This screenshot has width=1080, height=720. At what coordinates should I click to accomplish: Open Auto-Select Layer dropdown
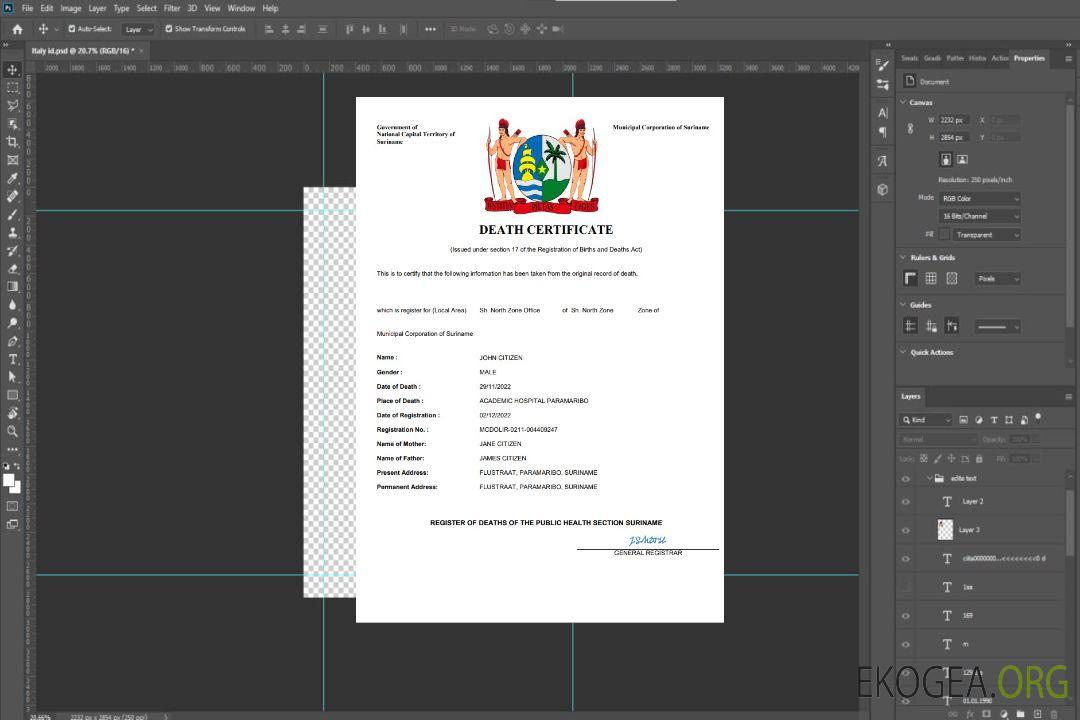point(138,29)
